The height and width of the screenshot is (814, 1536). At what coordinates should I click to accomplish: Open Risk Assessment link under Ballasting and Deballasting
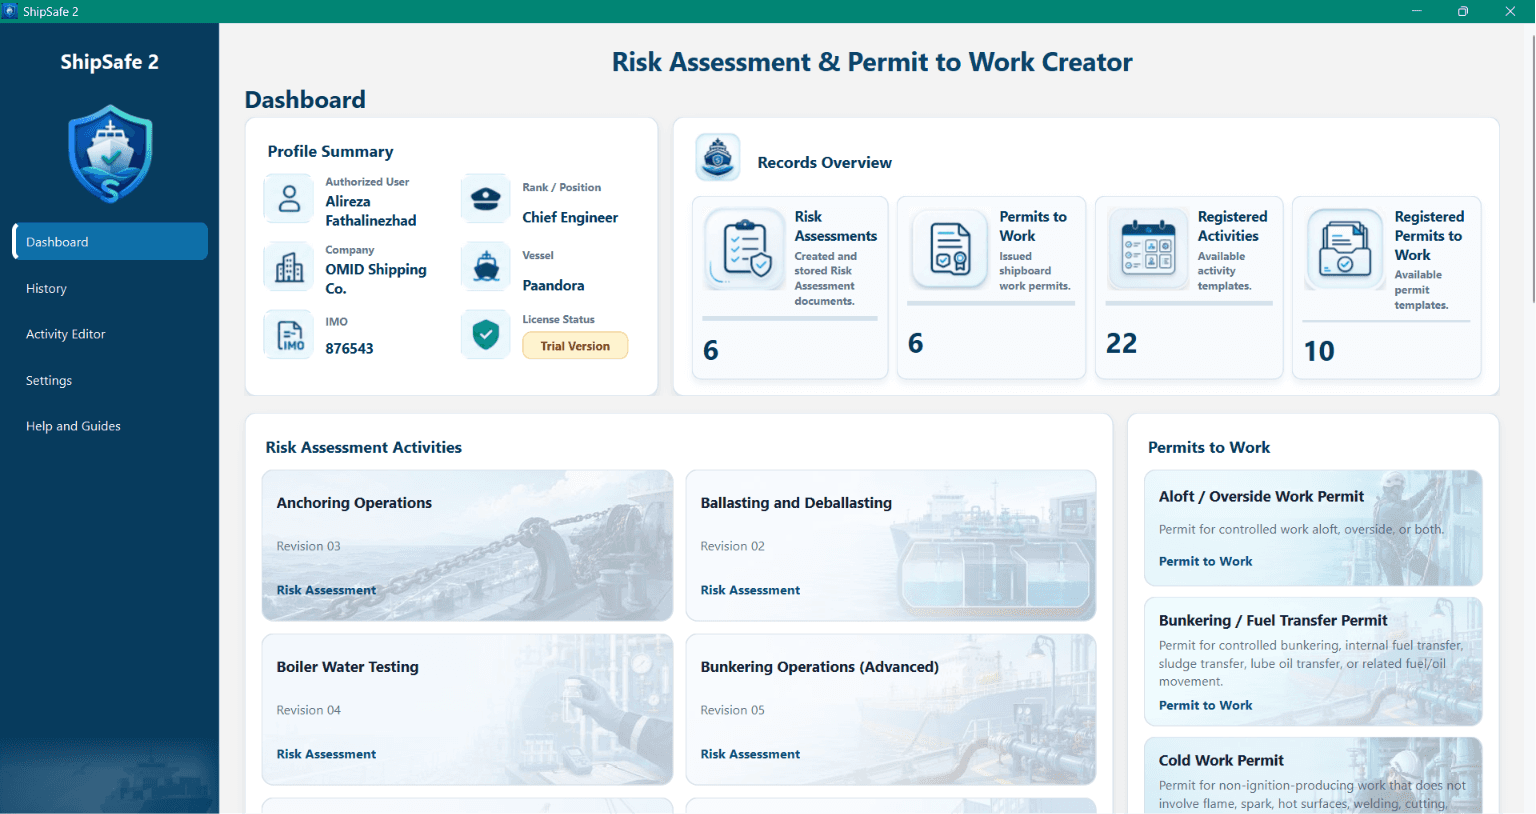tap(750, 590)
